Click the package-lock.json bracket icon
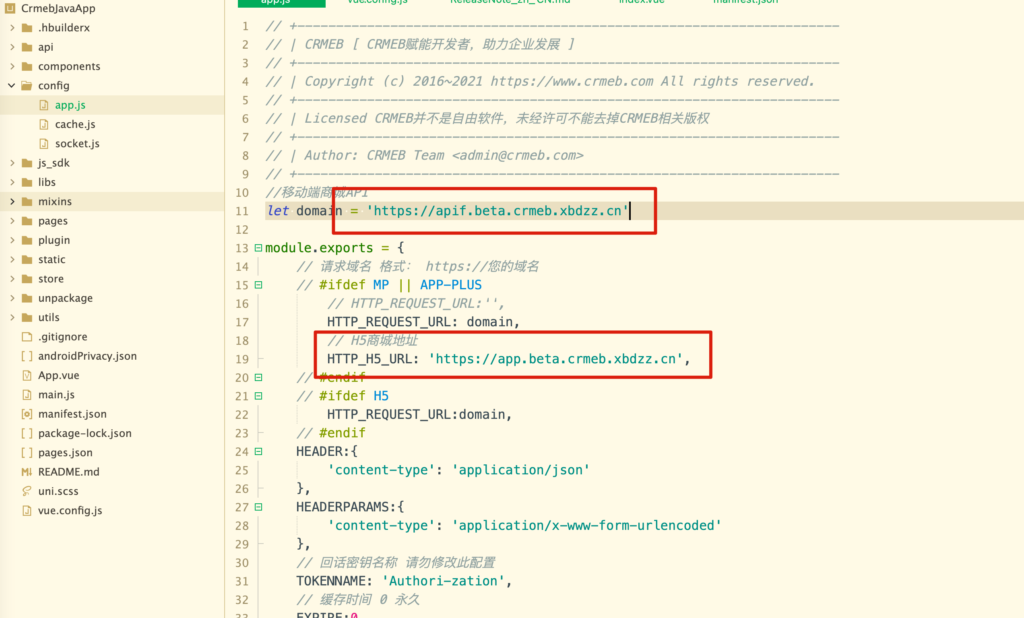The height and width of the screenshot is (618, 1024). coord(27,433)
